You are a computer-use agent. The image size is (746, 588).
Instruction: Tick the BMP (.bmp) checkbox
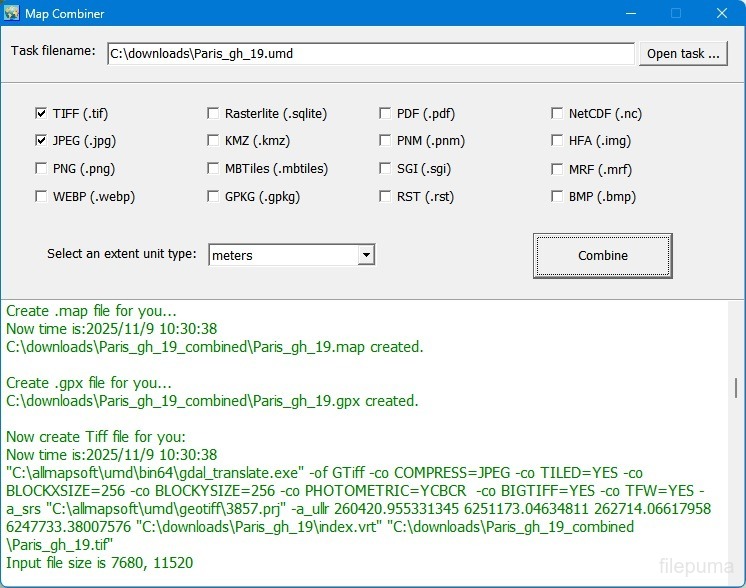point(557,197)
